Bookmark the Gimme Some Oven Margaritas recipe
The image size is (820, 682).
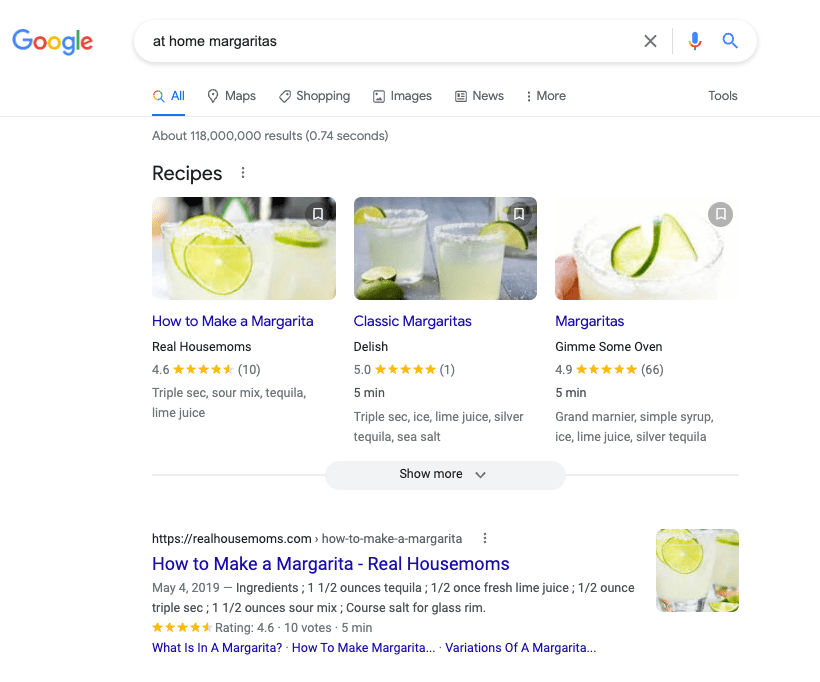coord(720,214)
